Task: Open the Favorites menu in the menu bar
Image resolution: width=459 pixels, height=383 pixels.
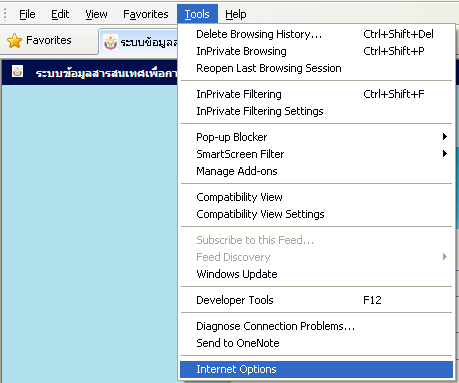Action: tap(146, 14)
